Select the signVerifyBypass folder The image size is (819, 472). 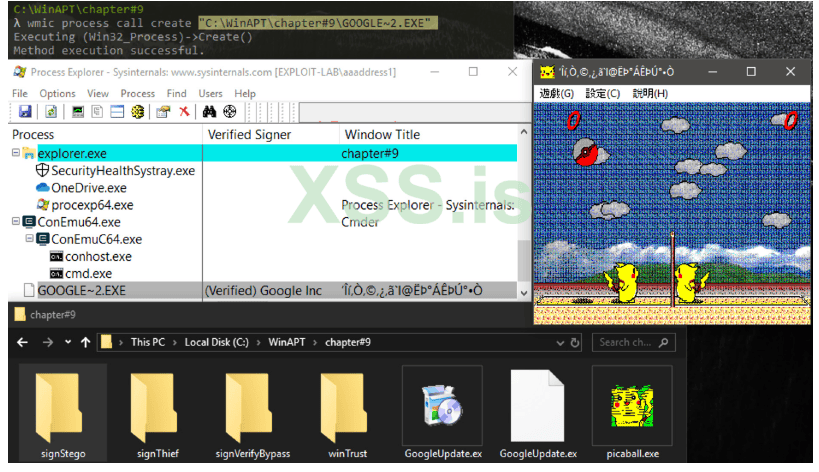click(x=253, y=415)
